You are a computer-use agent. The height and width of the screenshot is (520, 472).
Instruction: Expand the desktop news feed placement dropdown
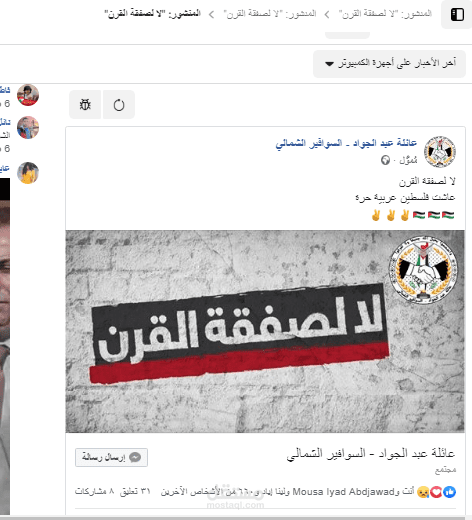[x=389, y=63]
